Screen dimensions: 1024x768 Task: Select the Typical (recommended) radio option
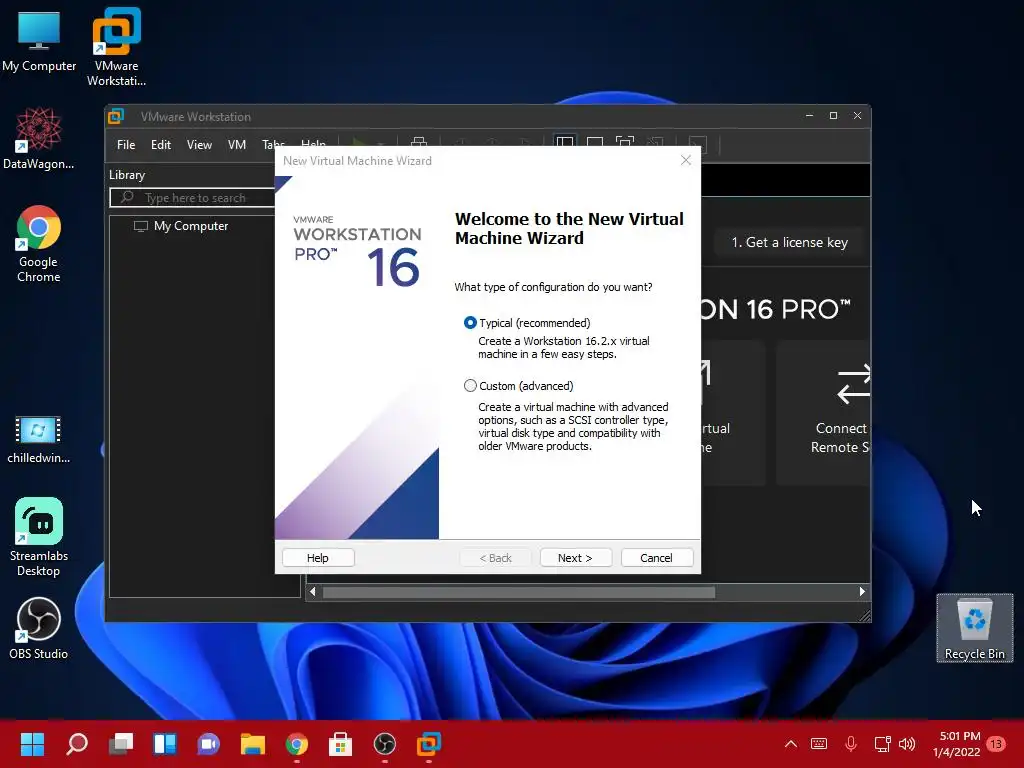[470, 323]
